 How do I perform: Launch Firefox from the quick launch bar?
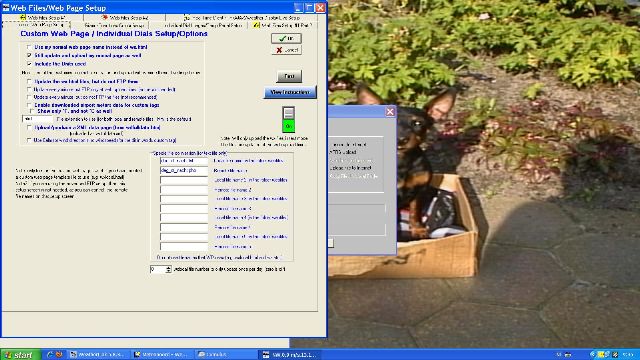59,354
